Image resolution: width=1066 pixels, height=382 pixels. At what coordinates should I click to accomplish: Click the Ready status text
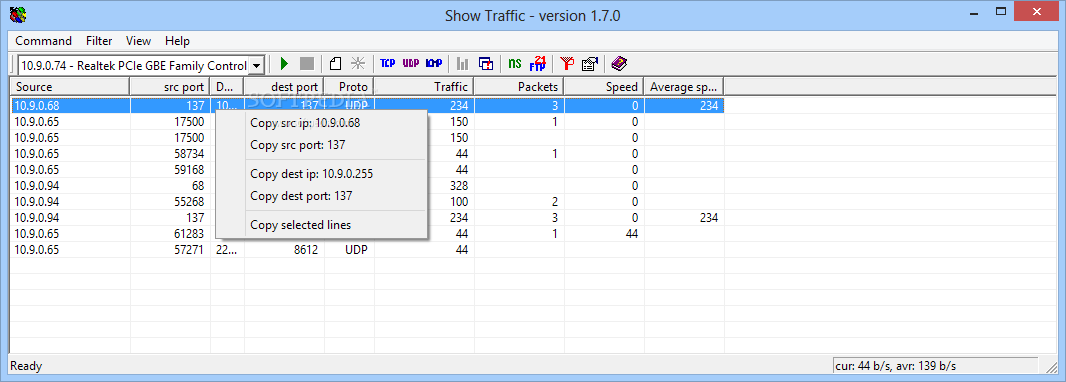point(27,366)
